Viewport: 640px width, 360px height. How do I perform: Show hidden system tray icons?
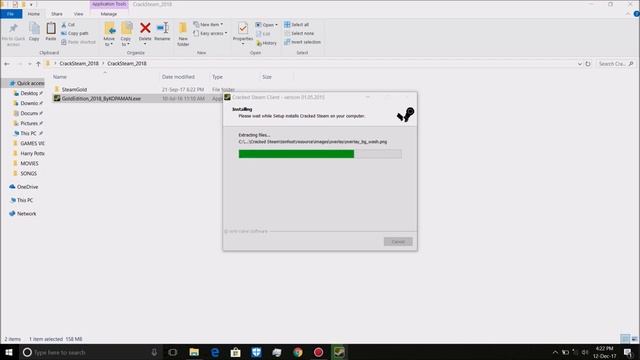[x=555, y=352]
